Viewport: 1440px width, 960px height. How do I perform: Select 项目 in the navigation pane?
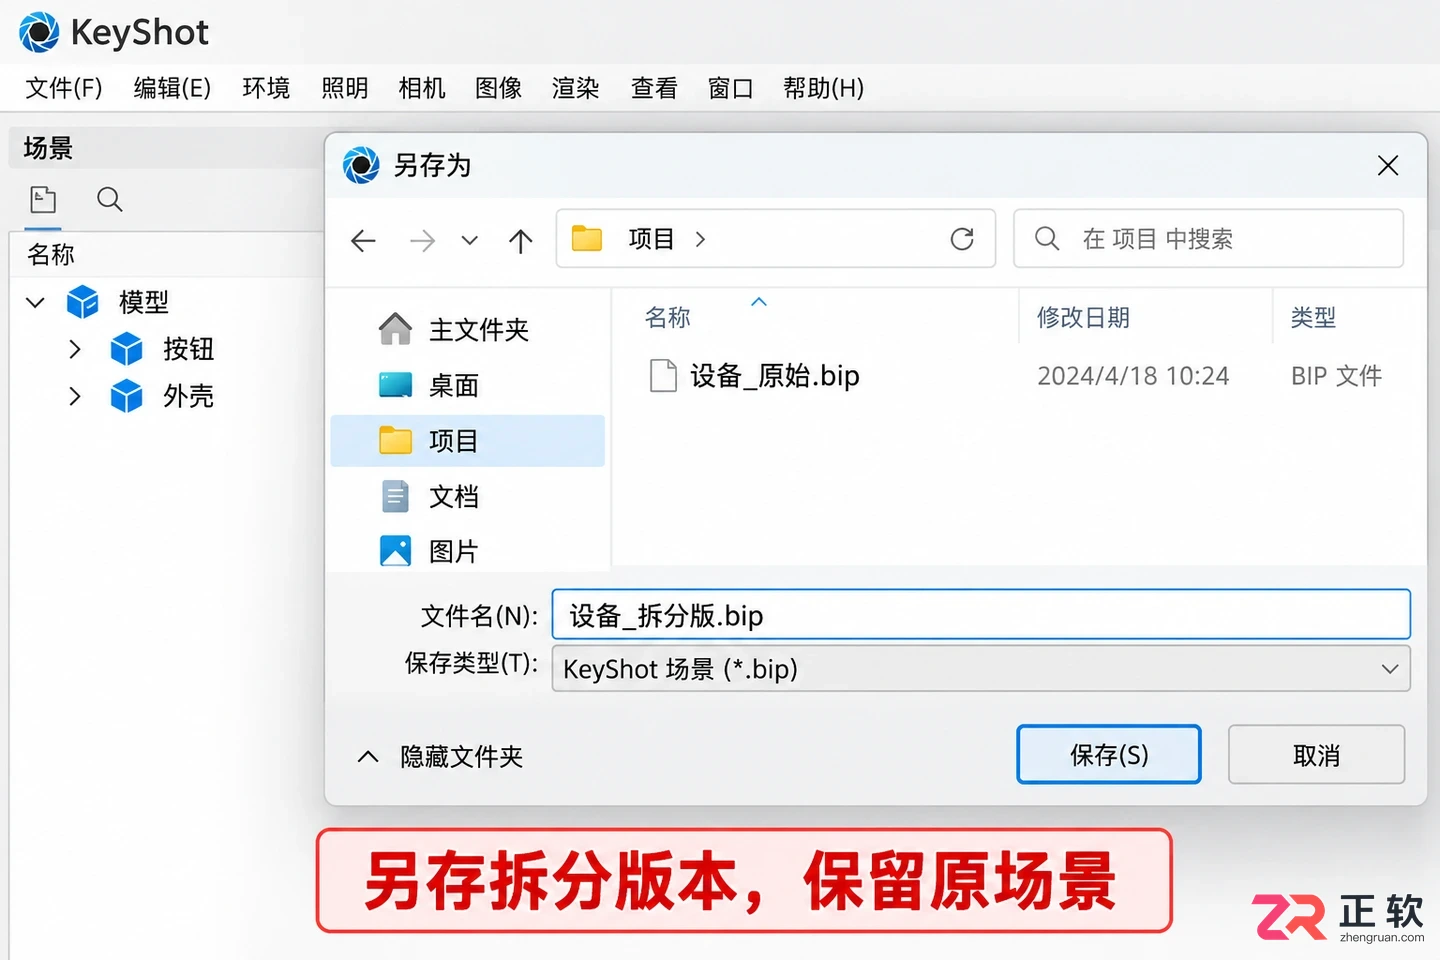tap(468, 441)
